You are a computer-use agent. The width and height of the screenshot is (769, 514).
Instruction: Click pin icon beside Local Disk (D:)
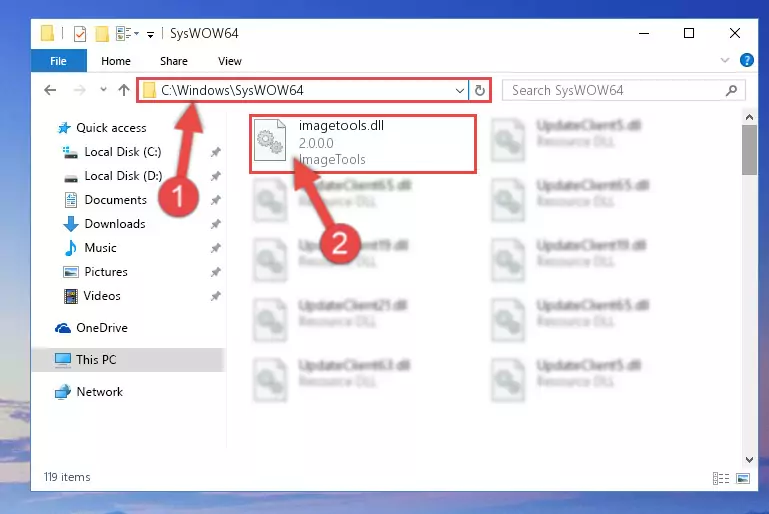pos(215,176)
